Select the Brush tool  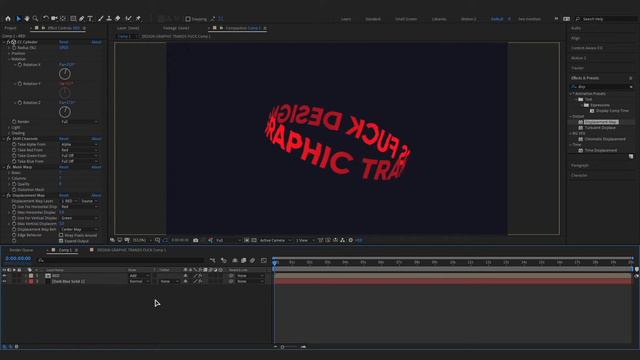(100, 19)
